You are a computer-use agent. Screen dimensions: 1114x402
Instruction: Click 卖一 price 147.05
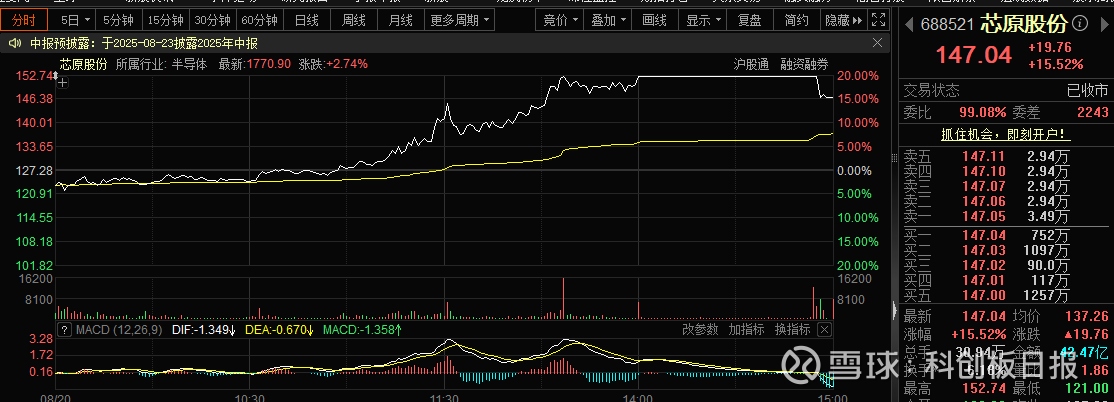coord(983,217)
